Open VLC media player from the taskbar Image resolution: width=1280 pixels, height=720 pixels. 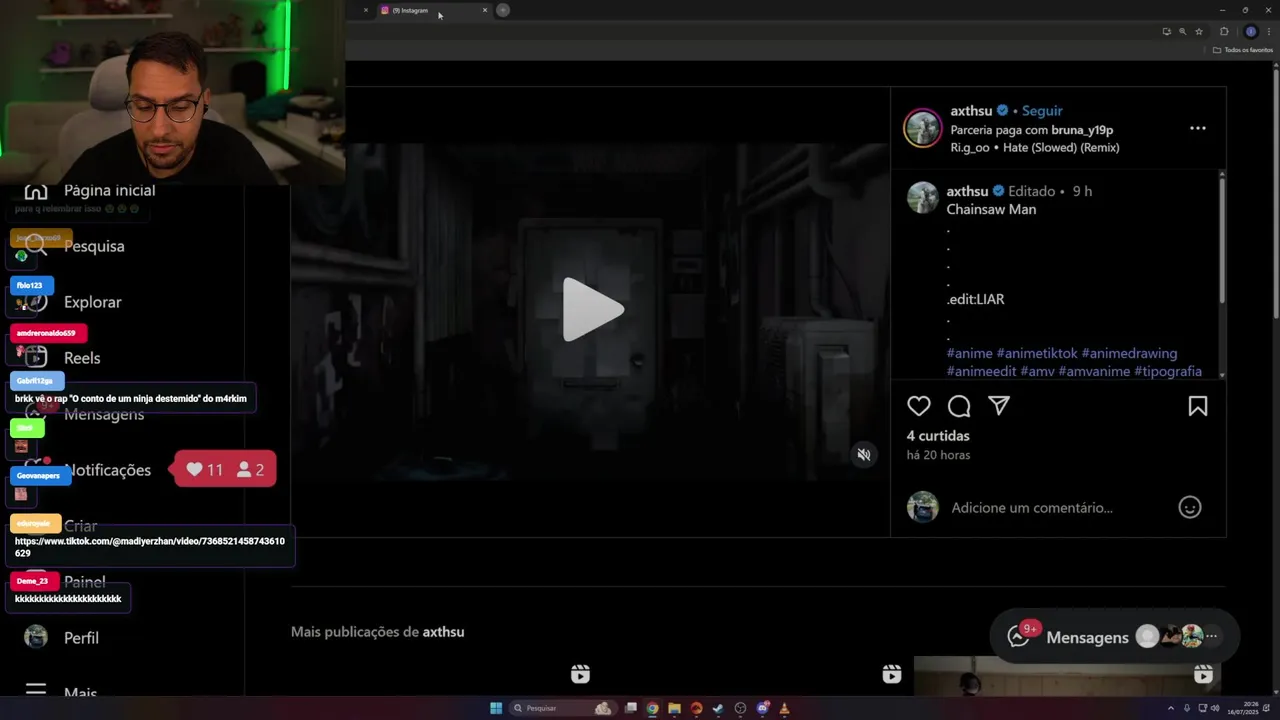(x=784, y=708)
